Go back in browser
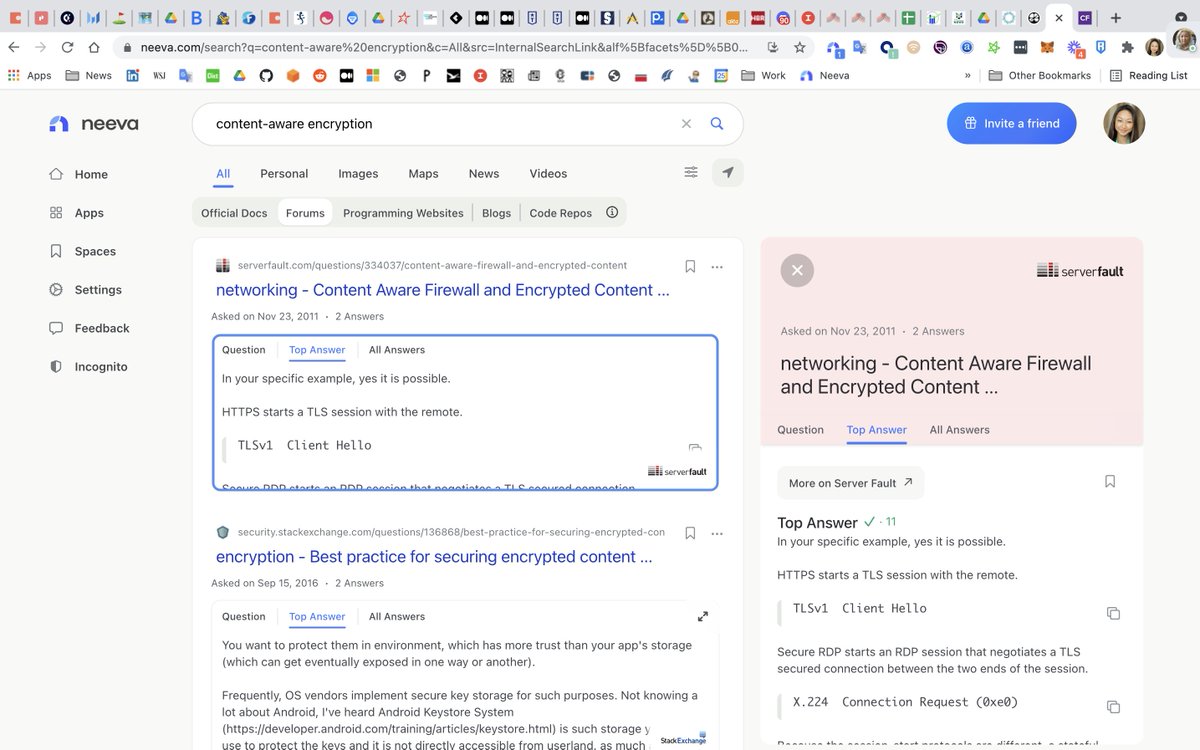1200x750 pixels. point(14,47)
